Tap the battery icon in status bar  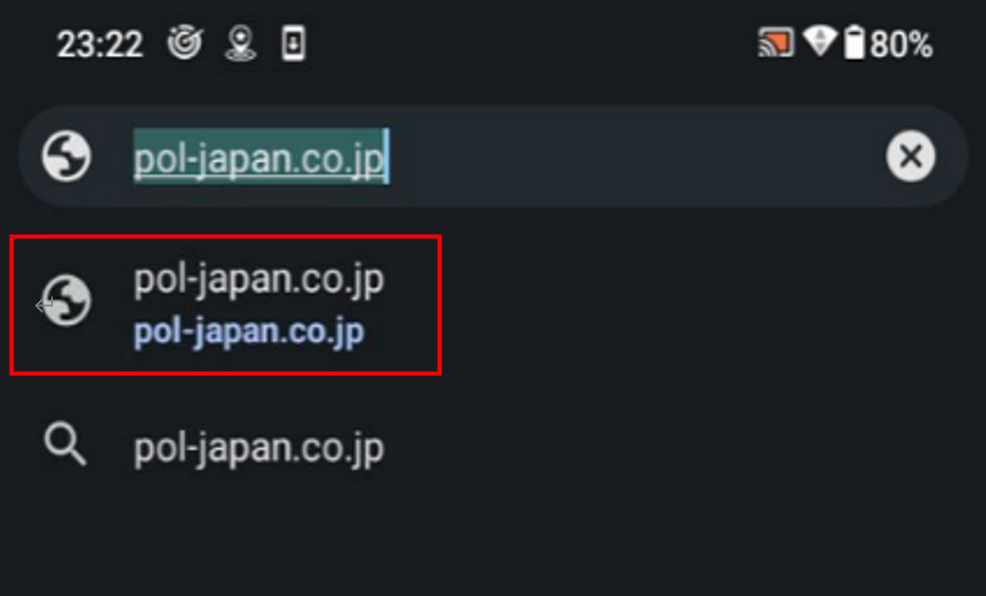[x=854, y=43]
